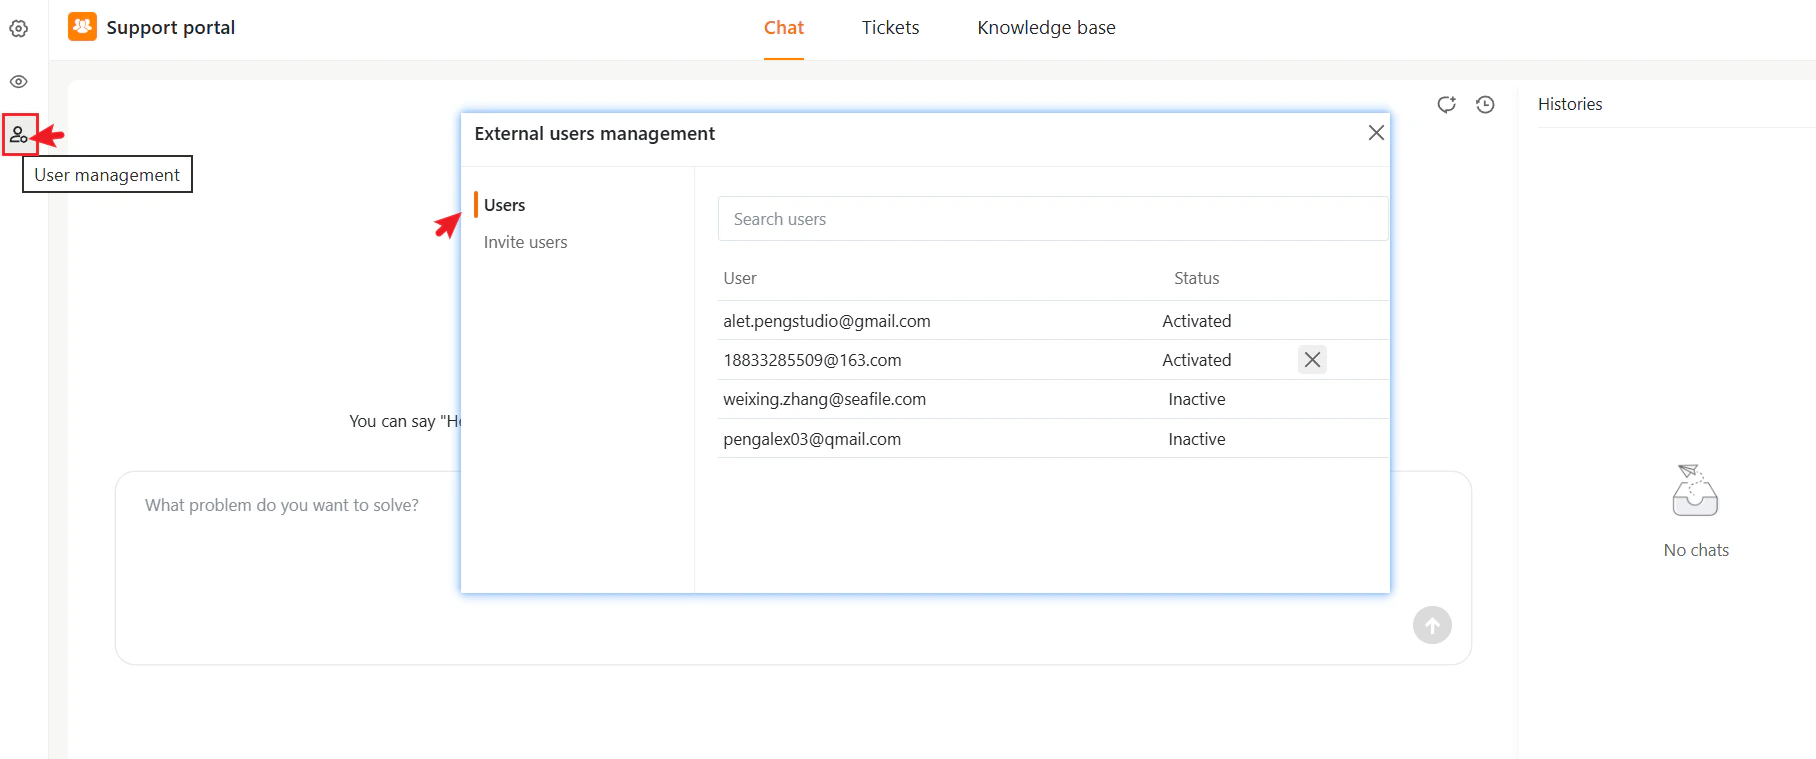Open the User management sidebar icon
Screen dimensions: 1816x759
(19, 134)
